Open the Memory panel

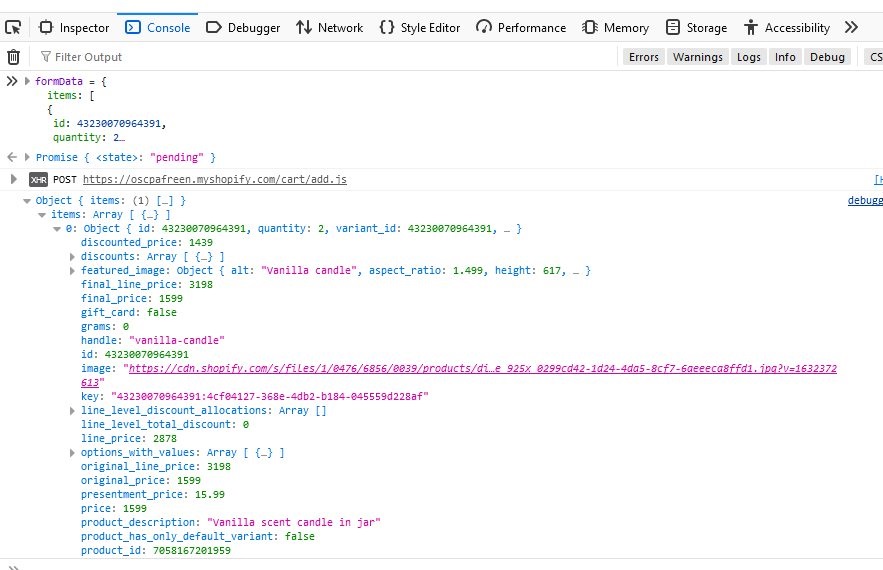coord(616,28)
